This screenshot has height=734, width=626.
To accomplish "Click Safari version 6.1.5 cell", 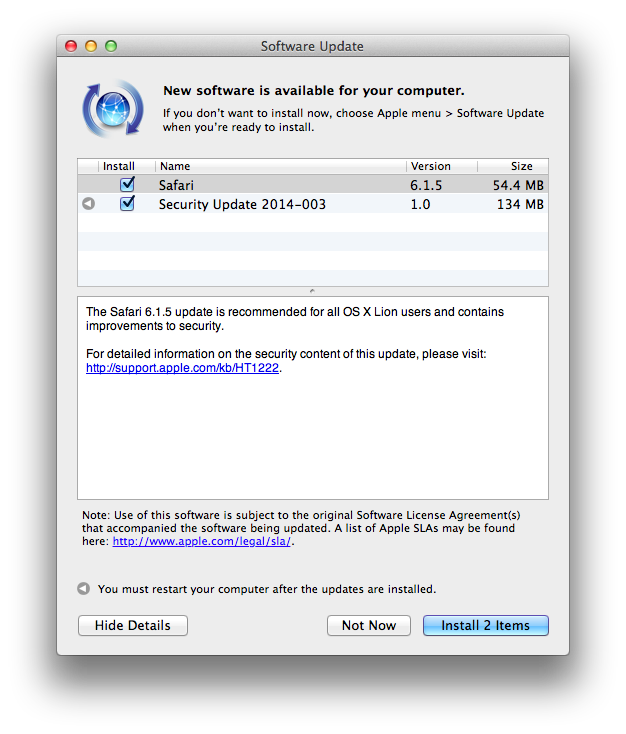I will click(x=426, y=185).
